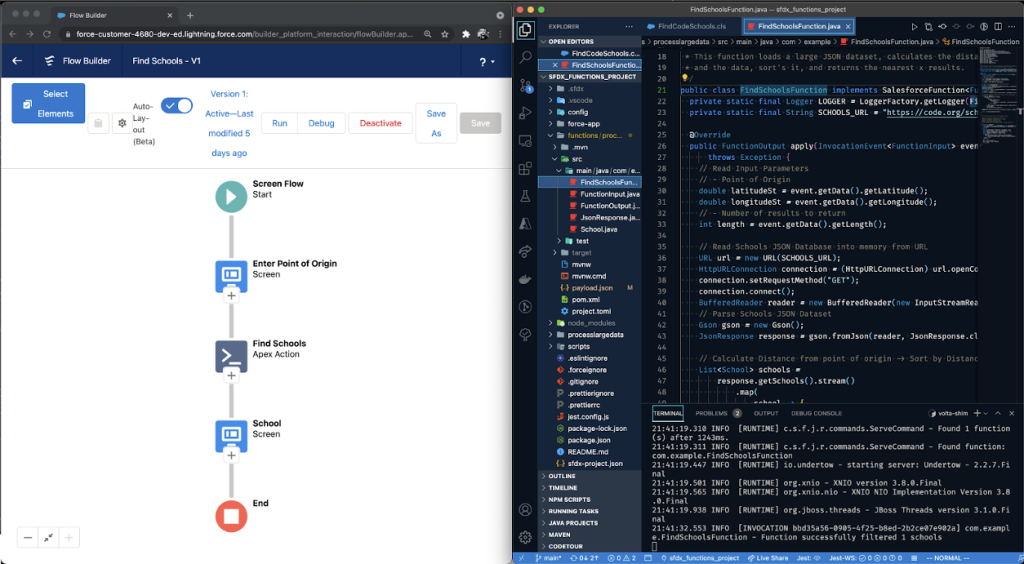Switch to the FindCodeSchools.cls editor tab
Viewport: 1024px width, 564px height.
[691, 26]
